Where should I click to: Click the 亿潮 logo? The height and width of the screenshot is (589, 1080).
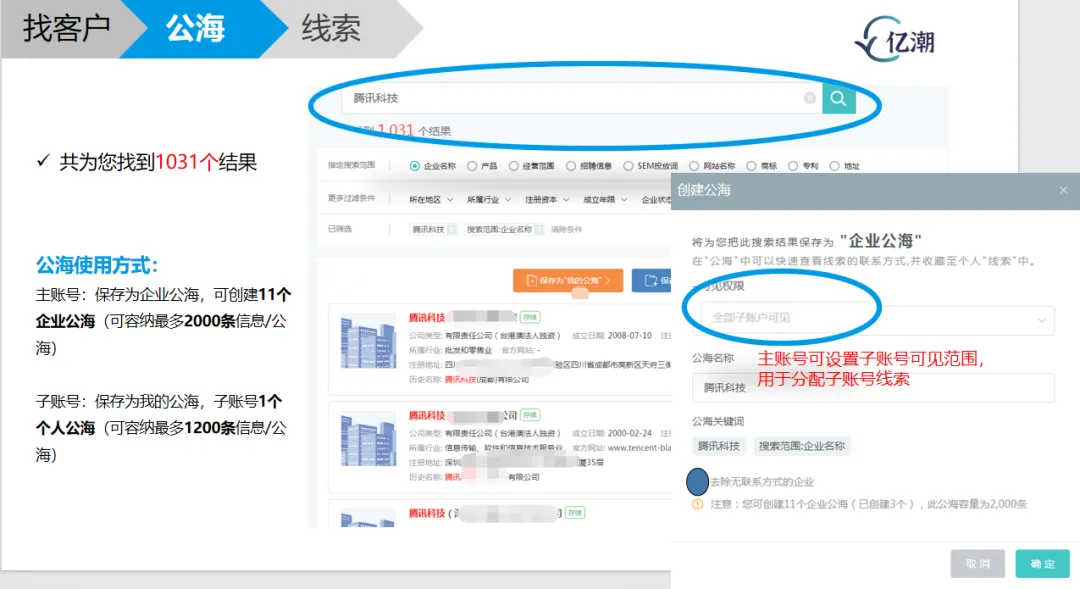tap(893, 30)
